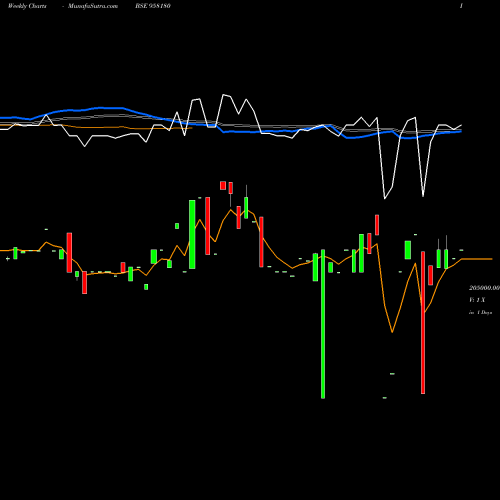Click the 'BSE 958186' symbol label
The height and width of the screenshot is (500, 500).
[153, 6]
